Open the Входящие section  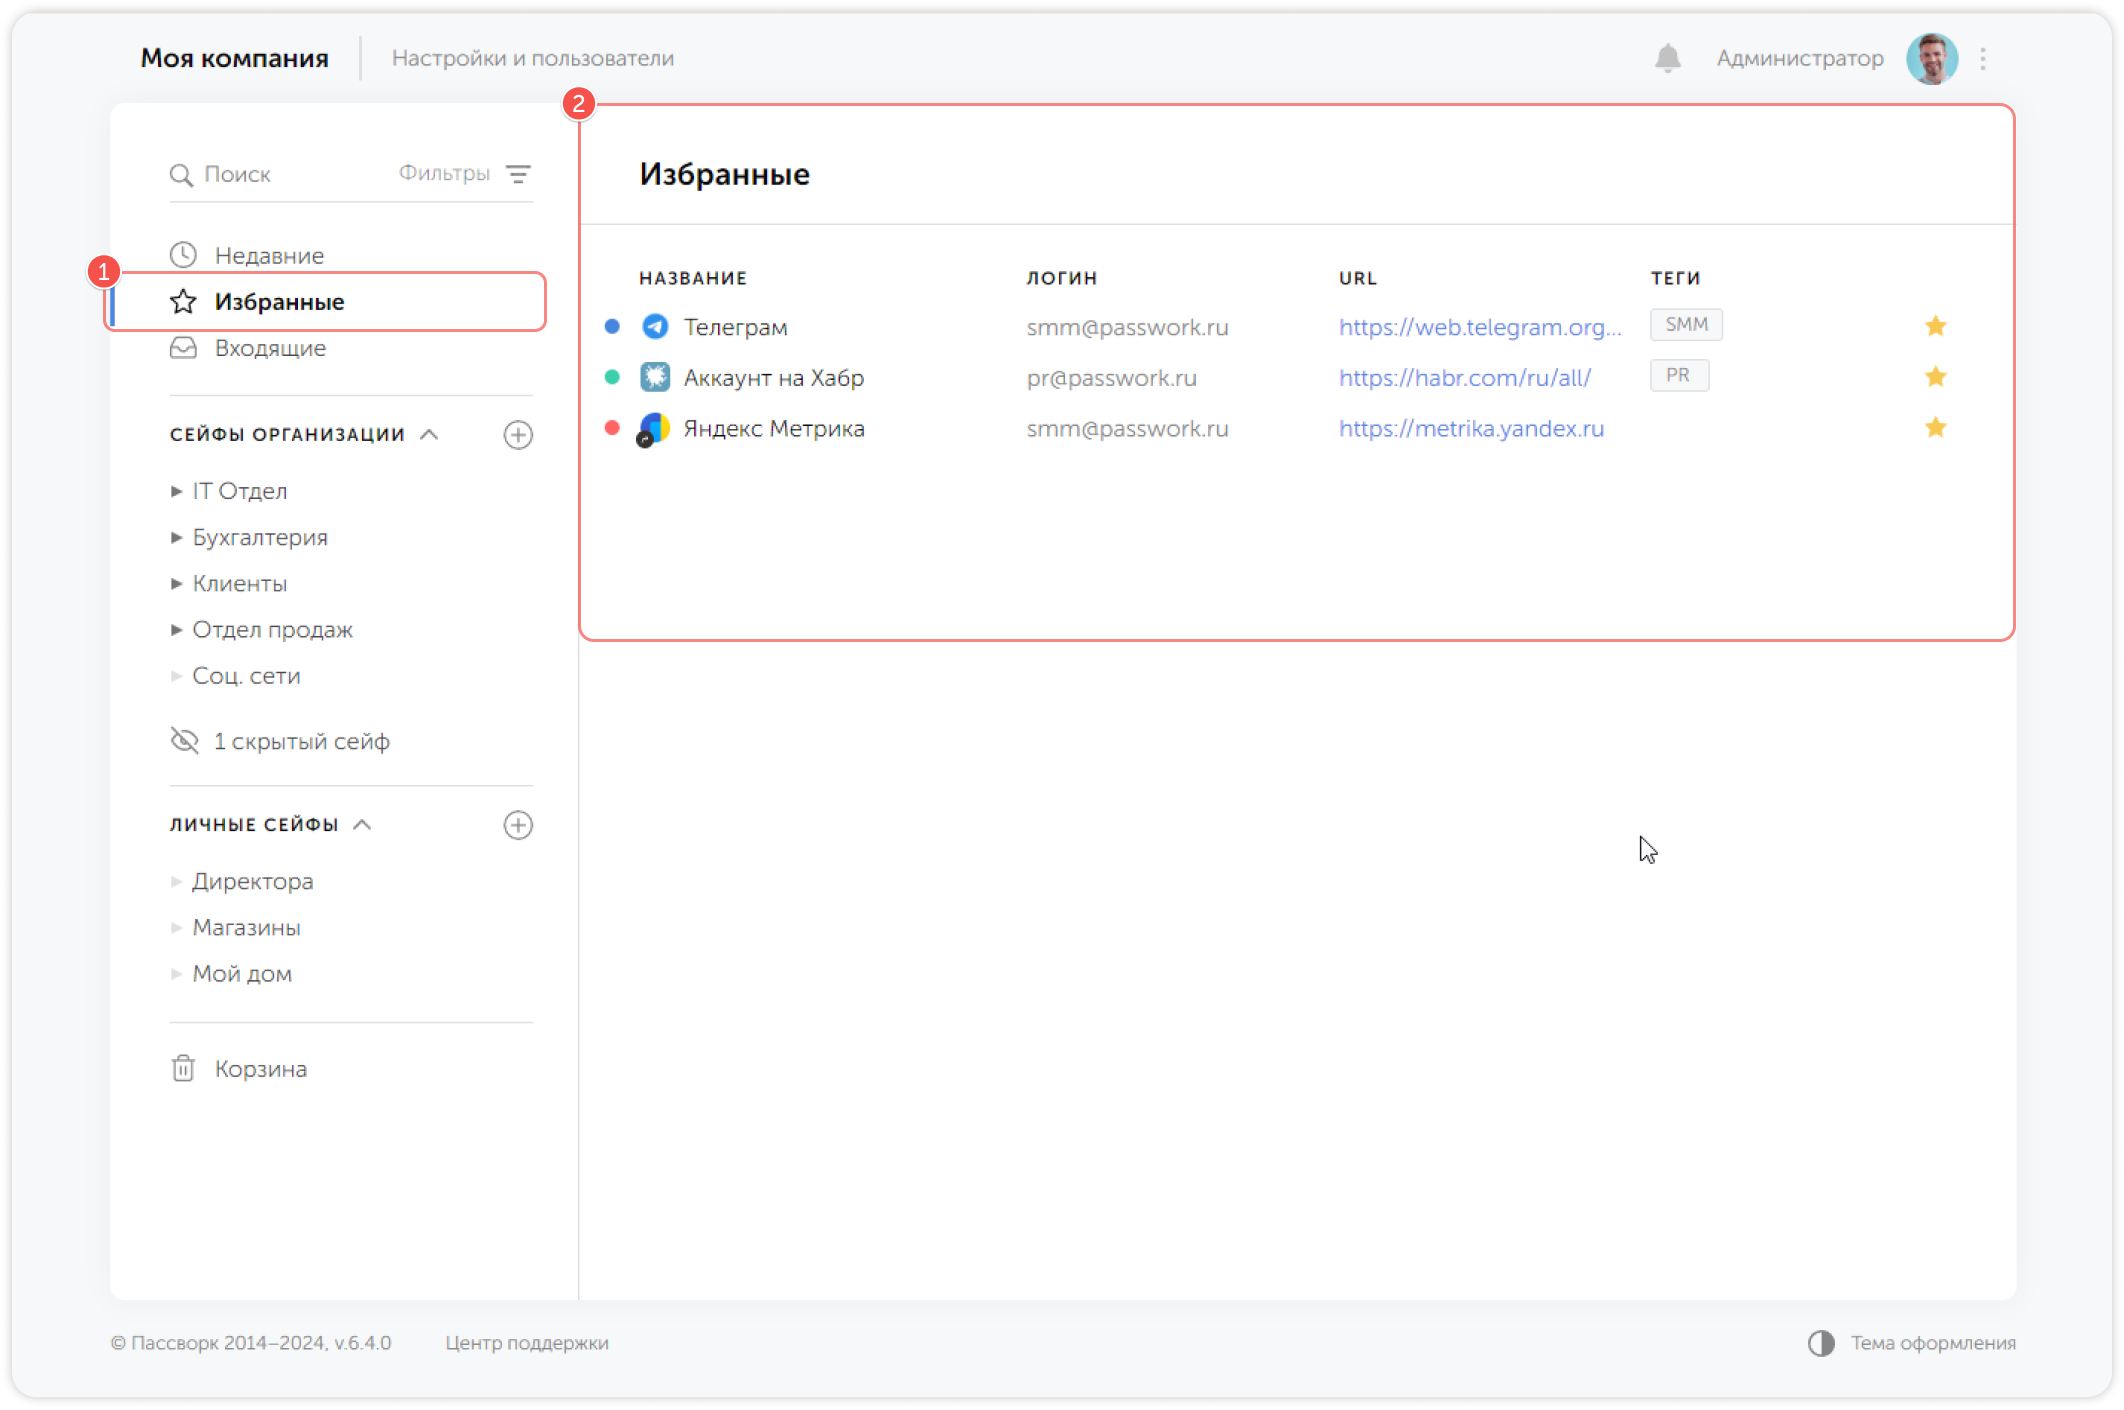point(269,348)
